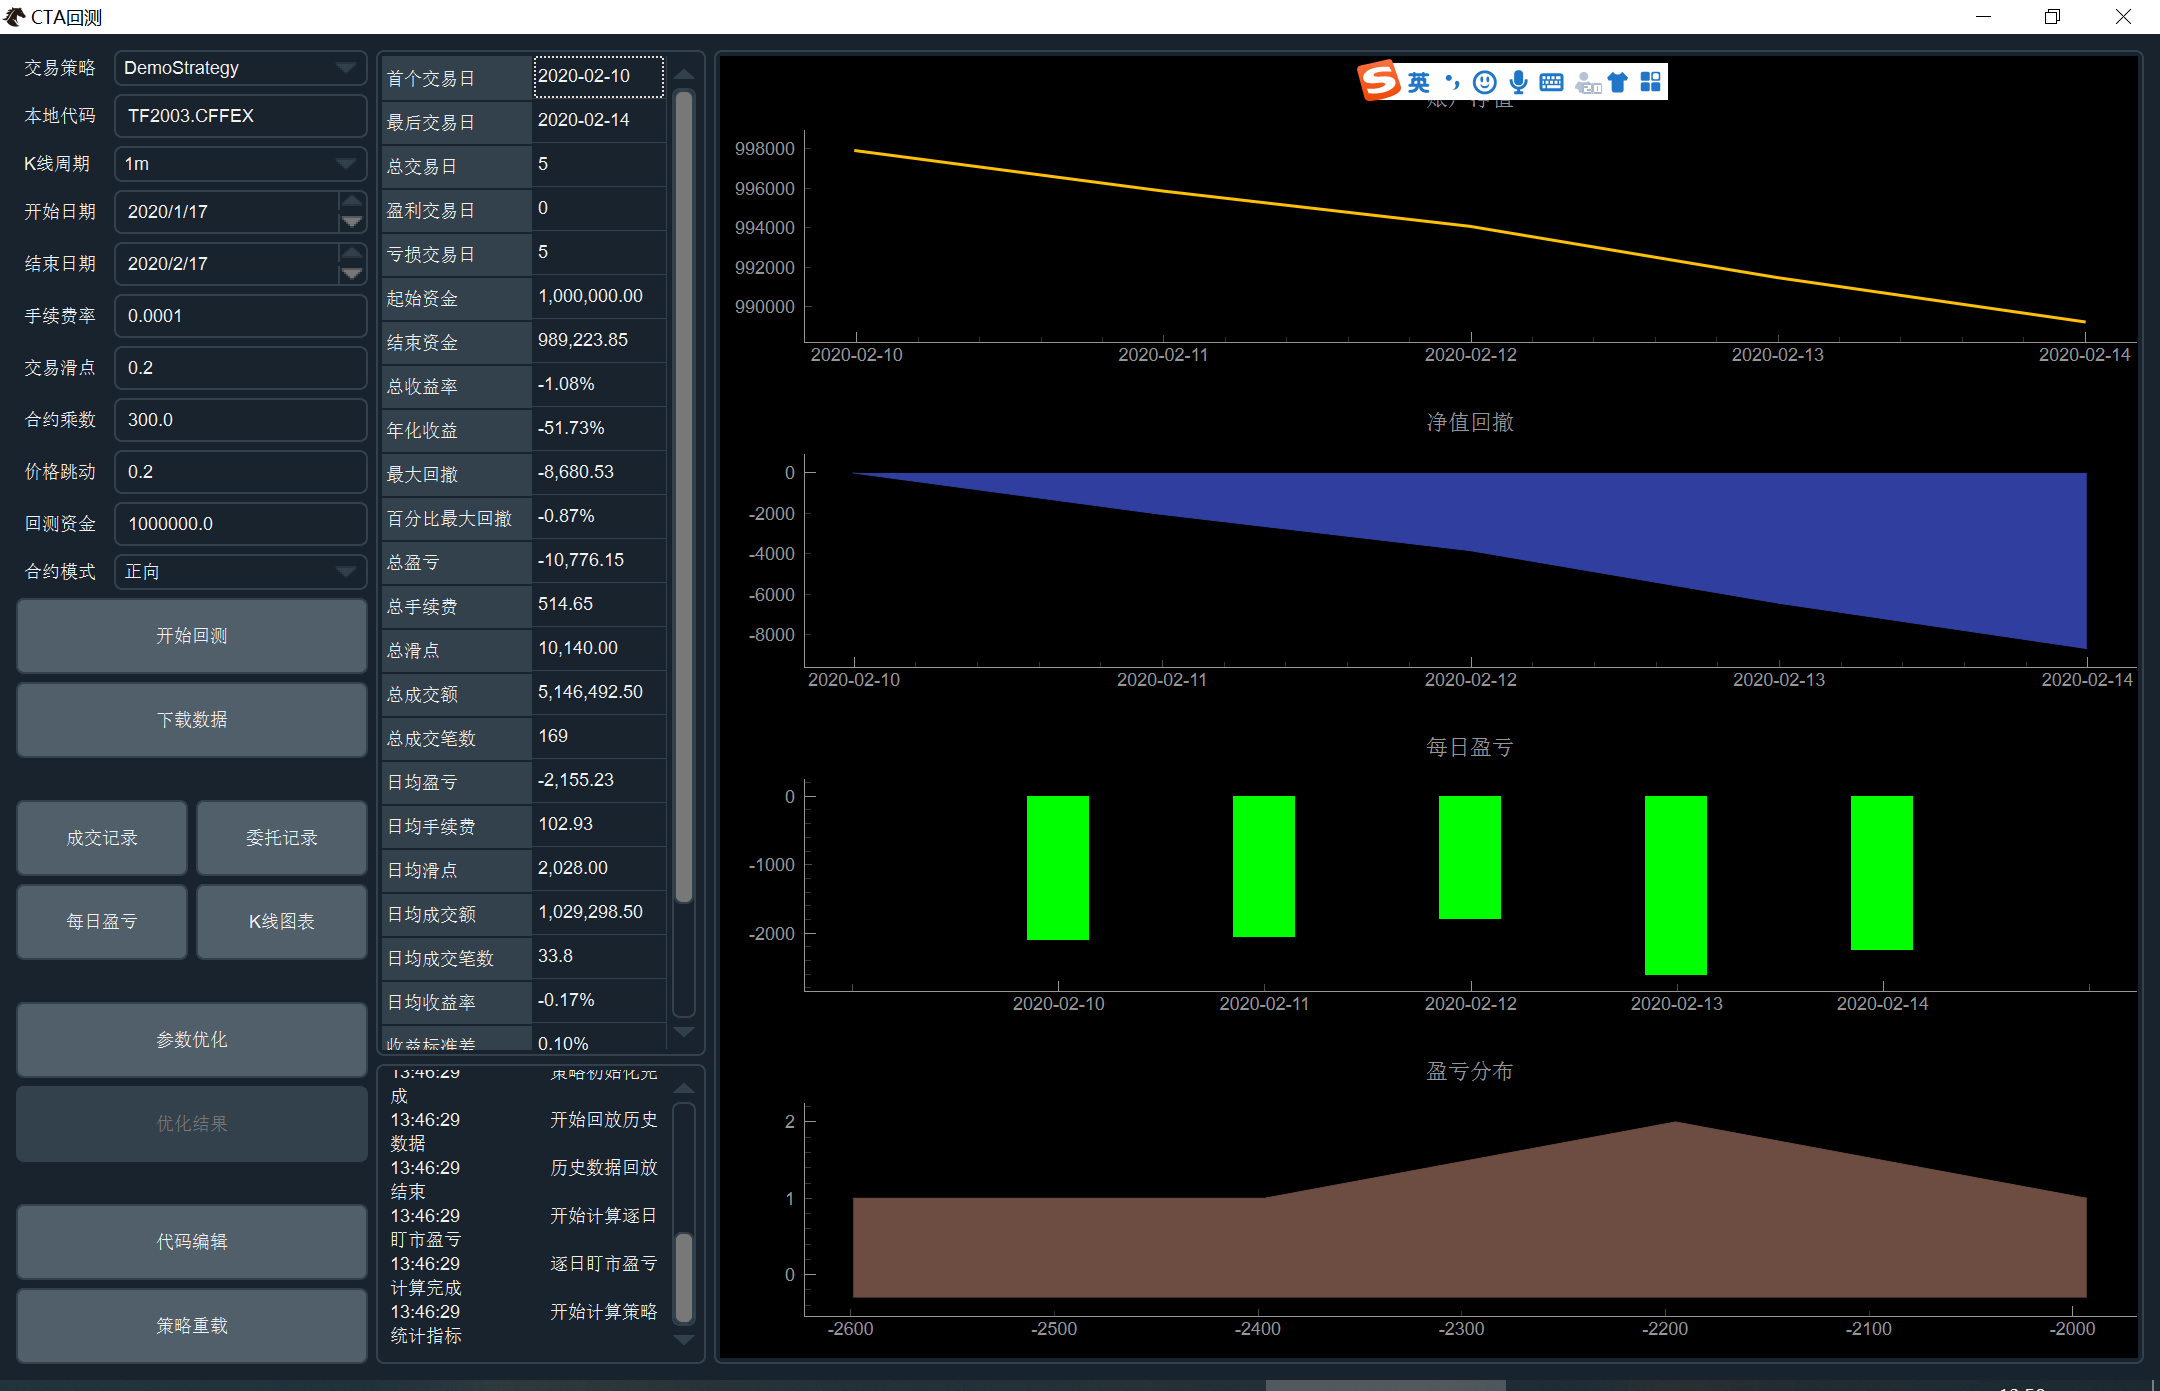Screen dimensions: 2160x1391
Task: Open the IME toolbox grid icon
Action: [1650, 82]
